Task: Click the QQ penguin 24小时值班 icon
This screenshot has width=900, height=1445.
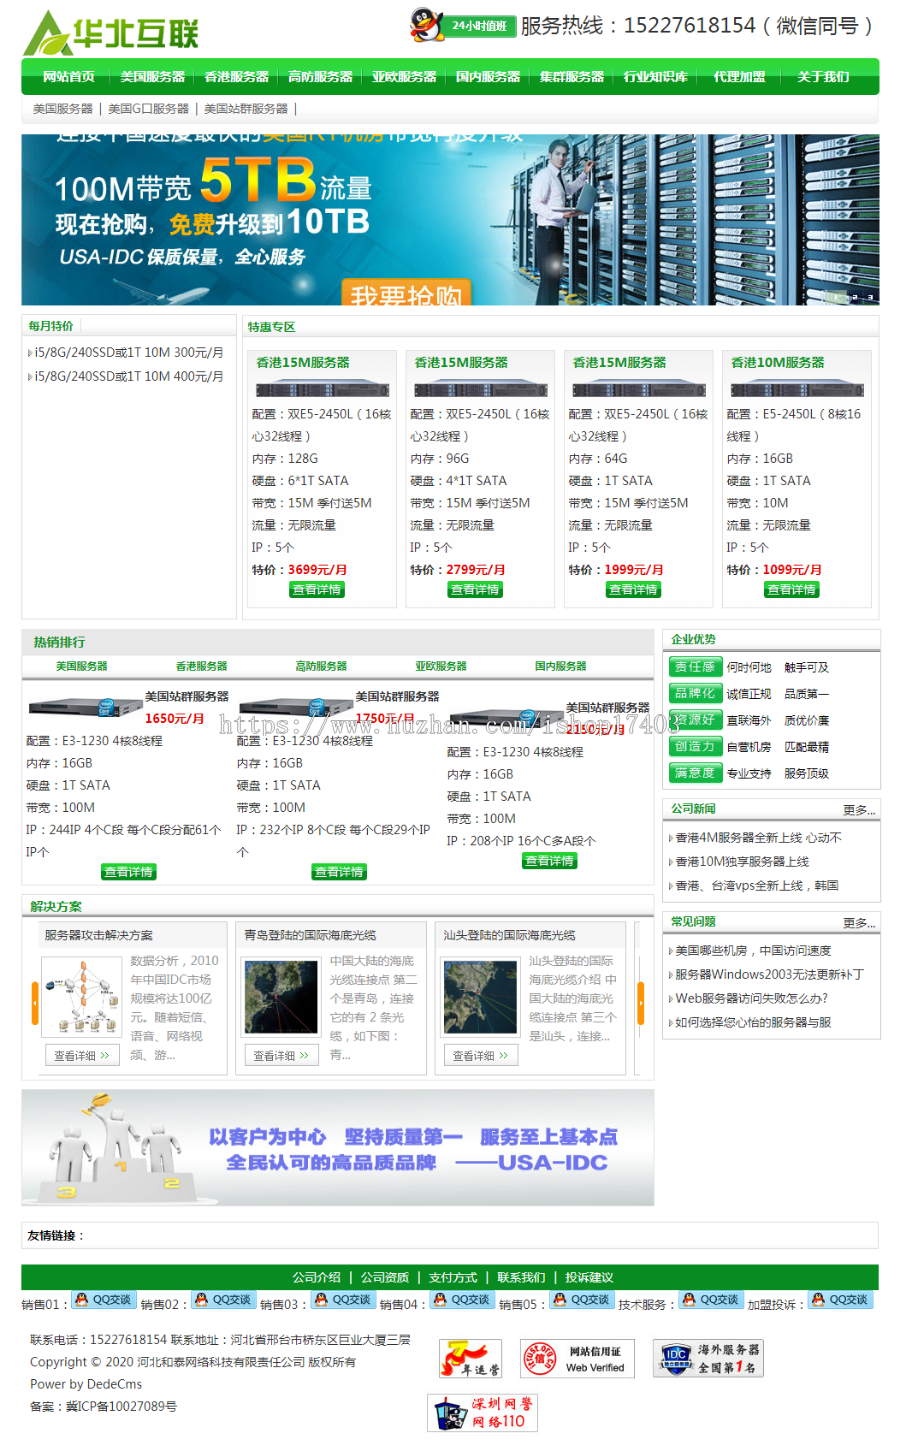Action: click(x=463, y=25)
